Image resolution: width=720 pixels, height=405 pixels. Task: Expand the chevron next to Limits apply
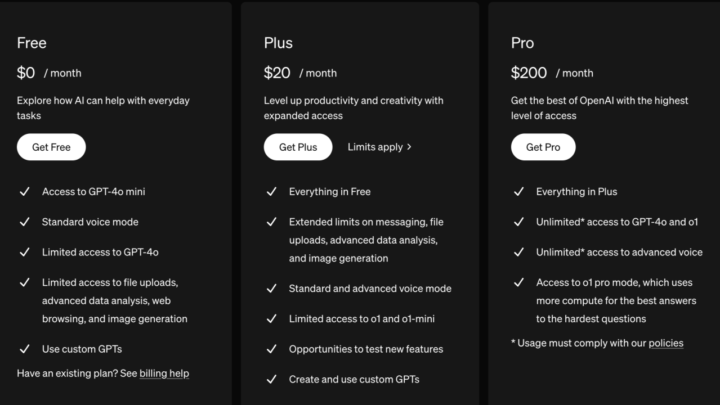(409, 147)
